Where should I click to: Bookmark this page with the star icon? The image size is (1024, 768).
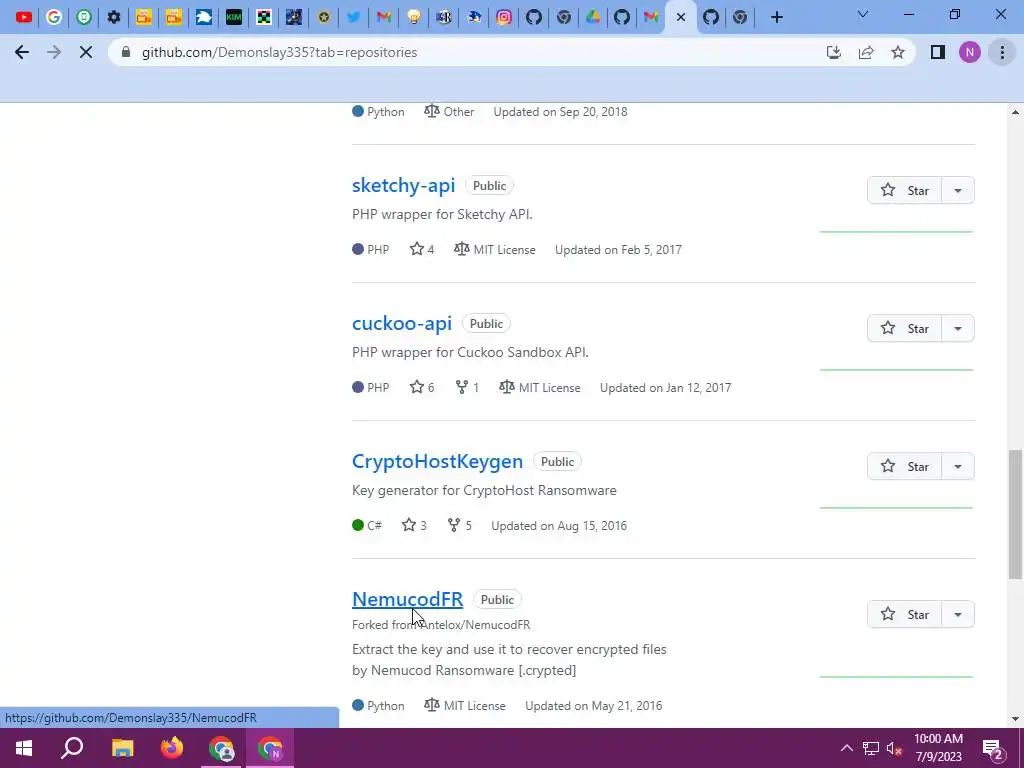tap(898, 52)
